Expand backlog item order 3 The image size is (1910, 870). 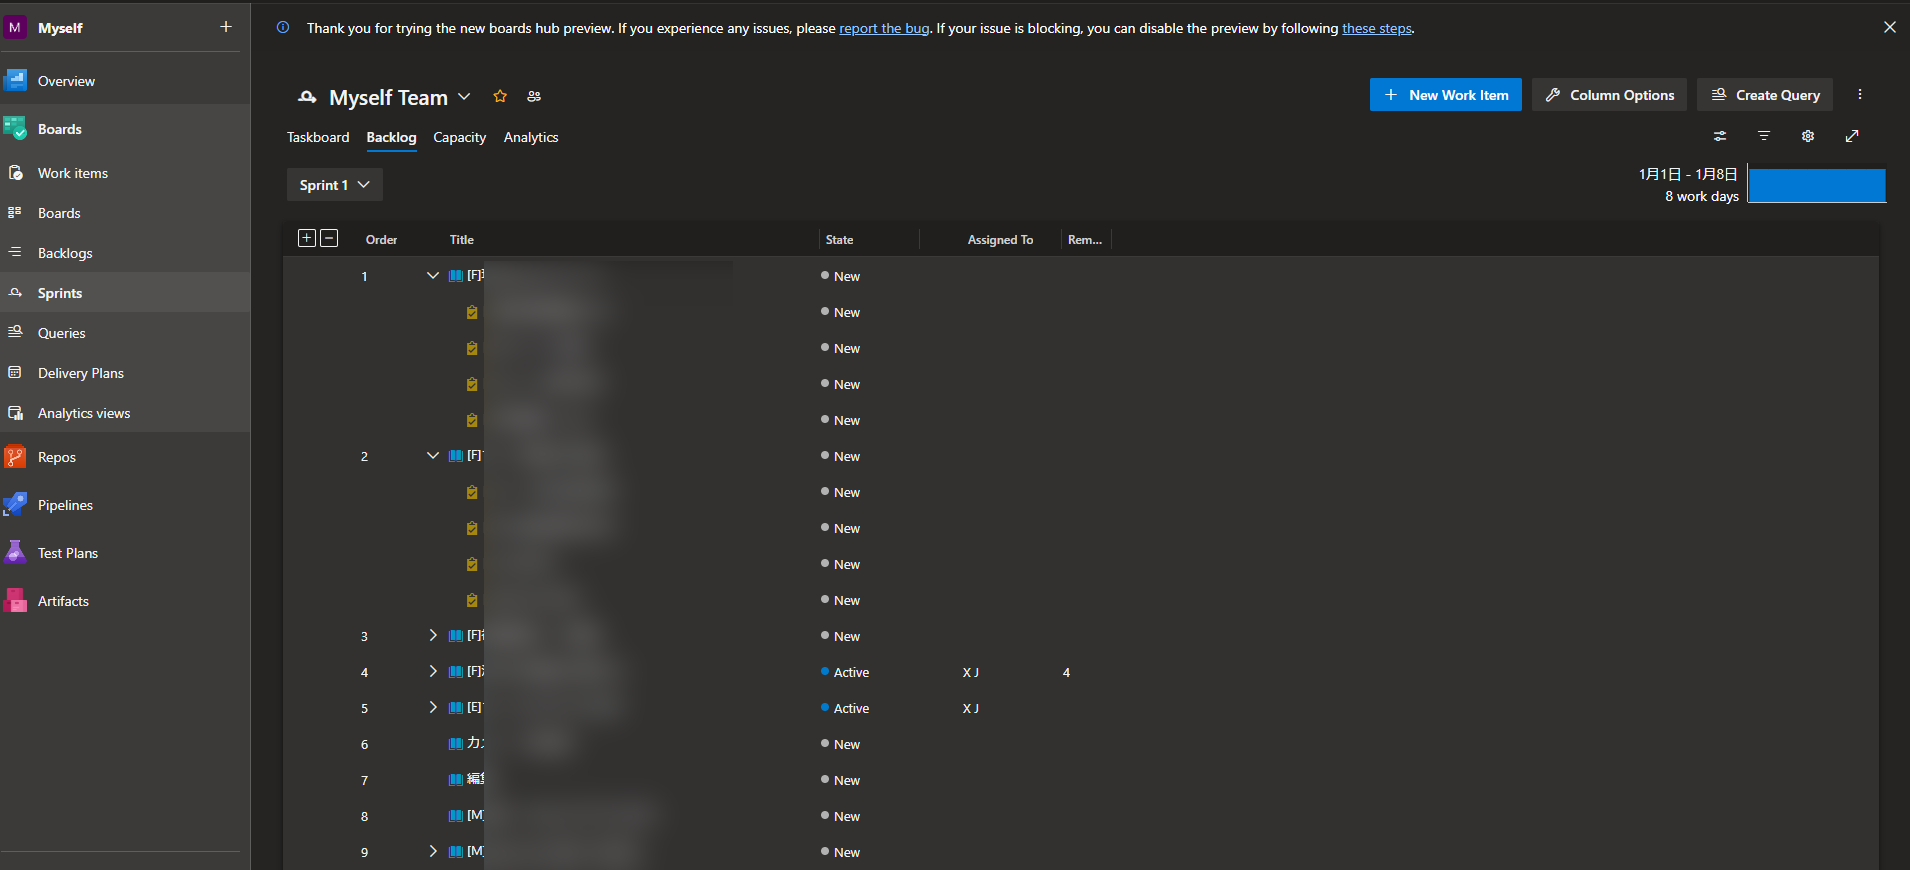[433, 635]
